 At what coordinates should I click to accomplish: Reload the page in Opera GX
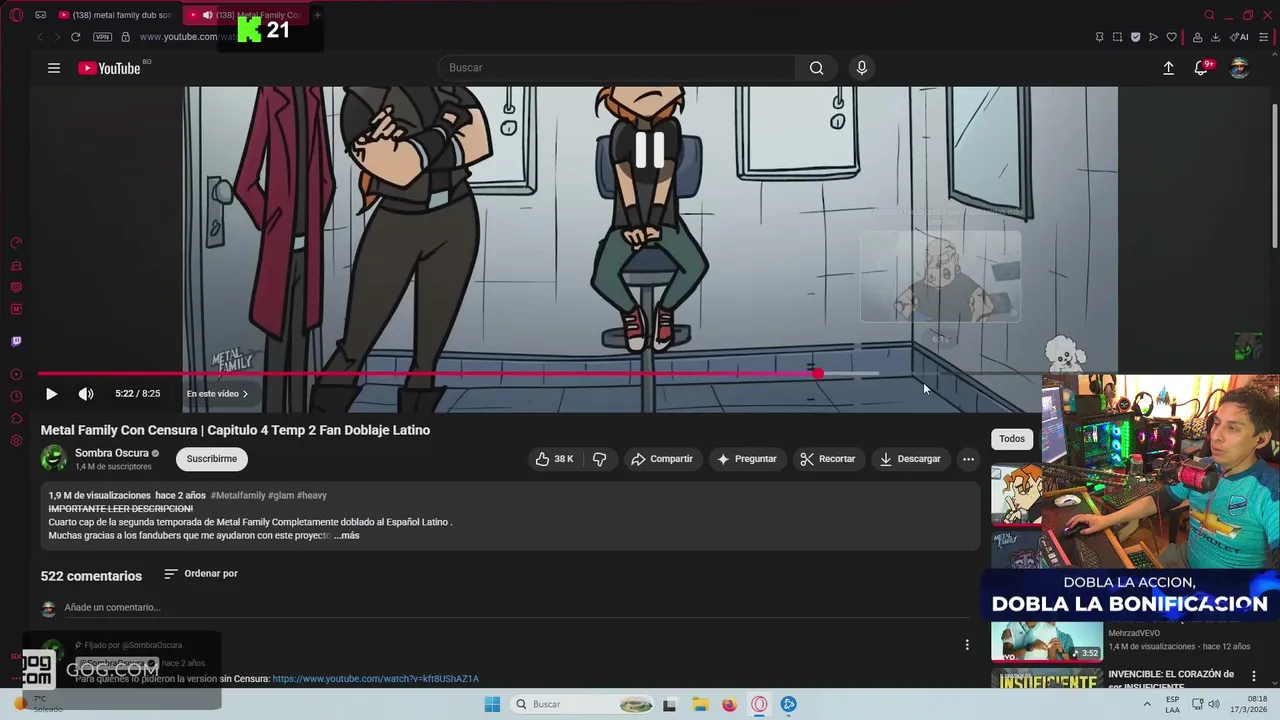pos(75,37)
